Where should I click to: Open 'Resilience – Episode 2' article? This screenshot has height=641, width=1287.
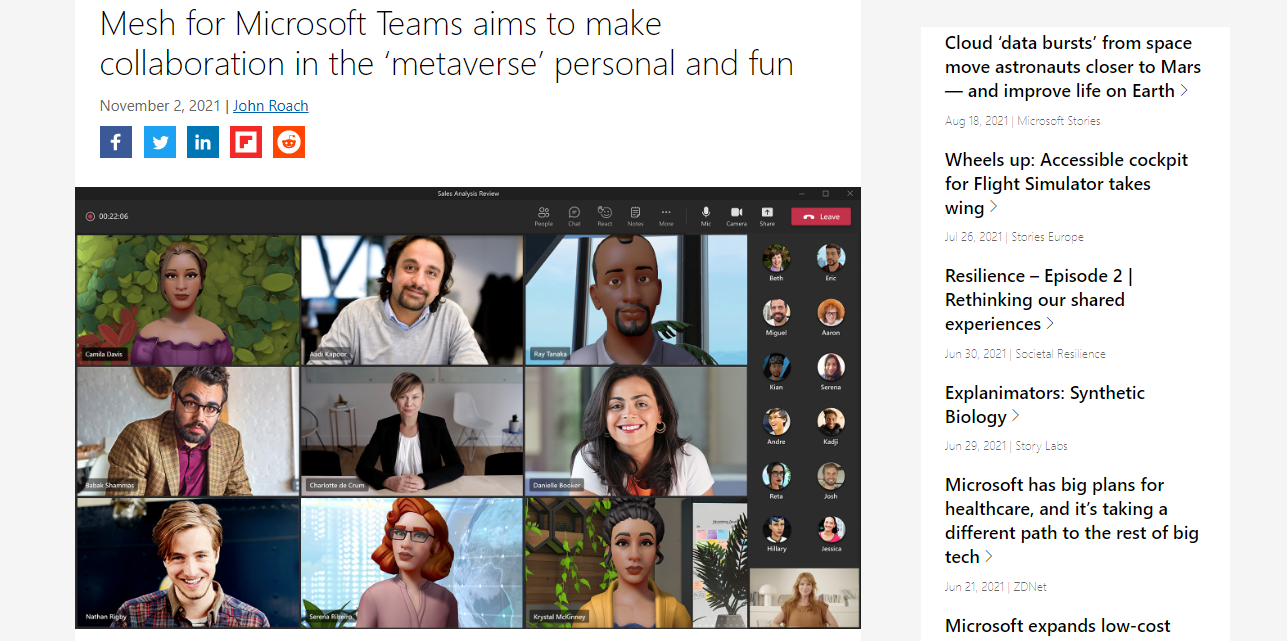[x=1038, y=300]
